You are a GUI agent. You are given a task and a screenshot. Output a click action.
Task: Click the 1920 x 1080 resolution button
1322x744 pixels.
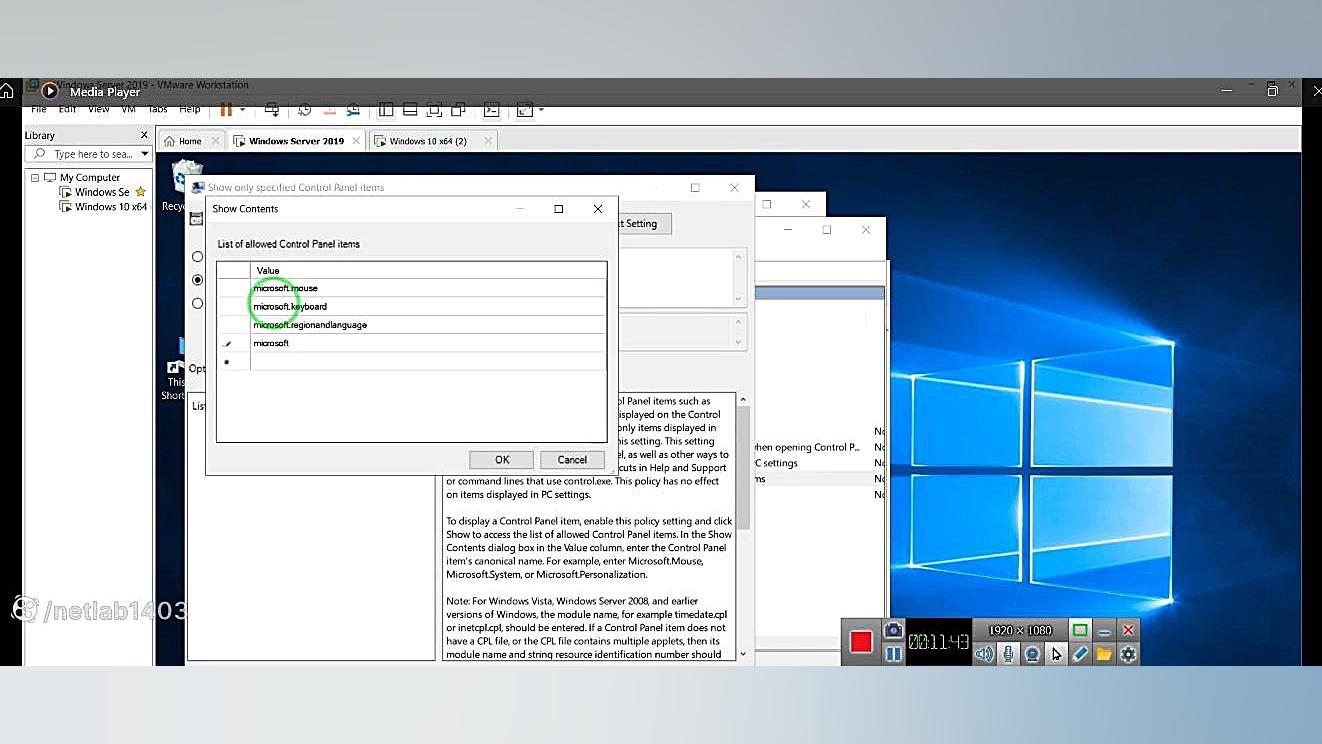point(1020,630)
